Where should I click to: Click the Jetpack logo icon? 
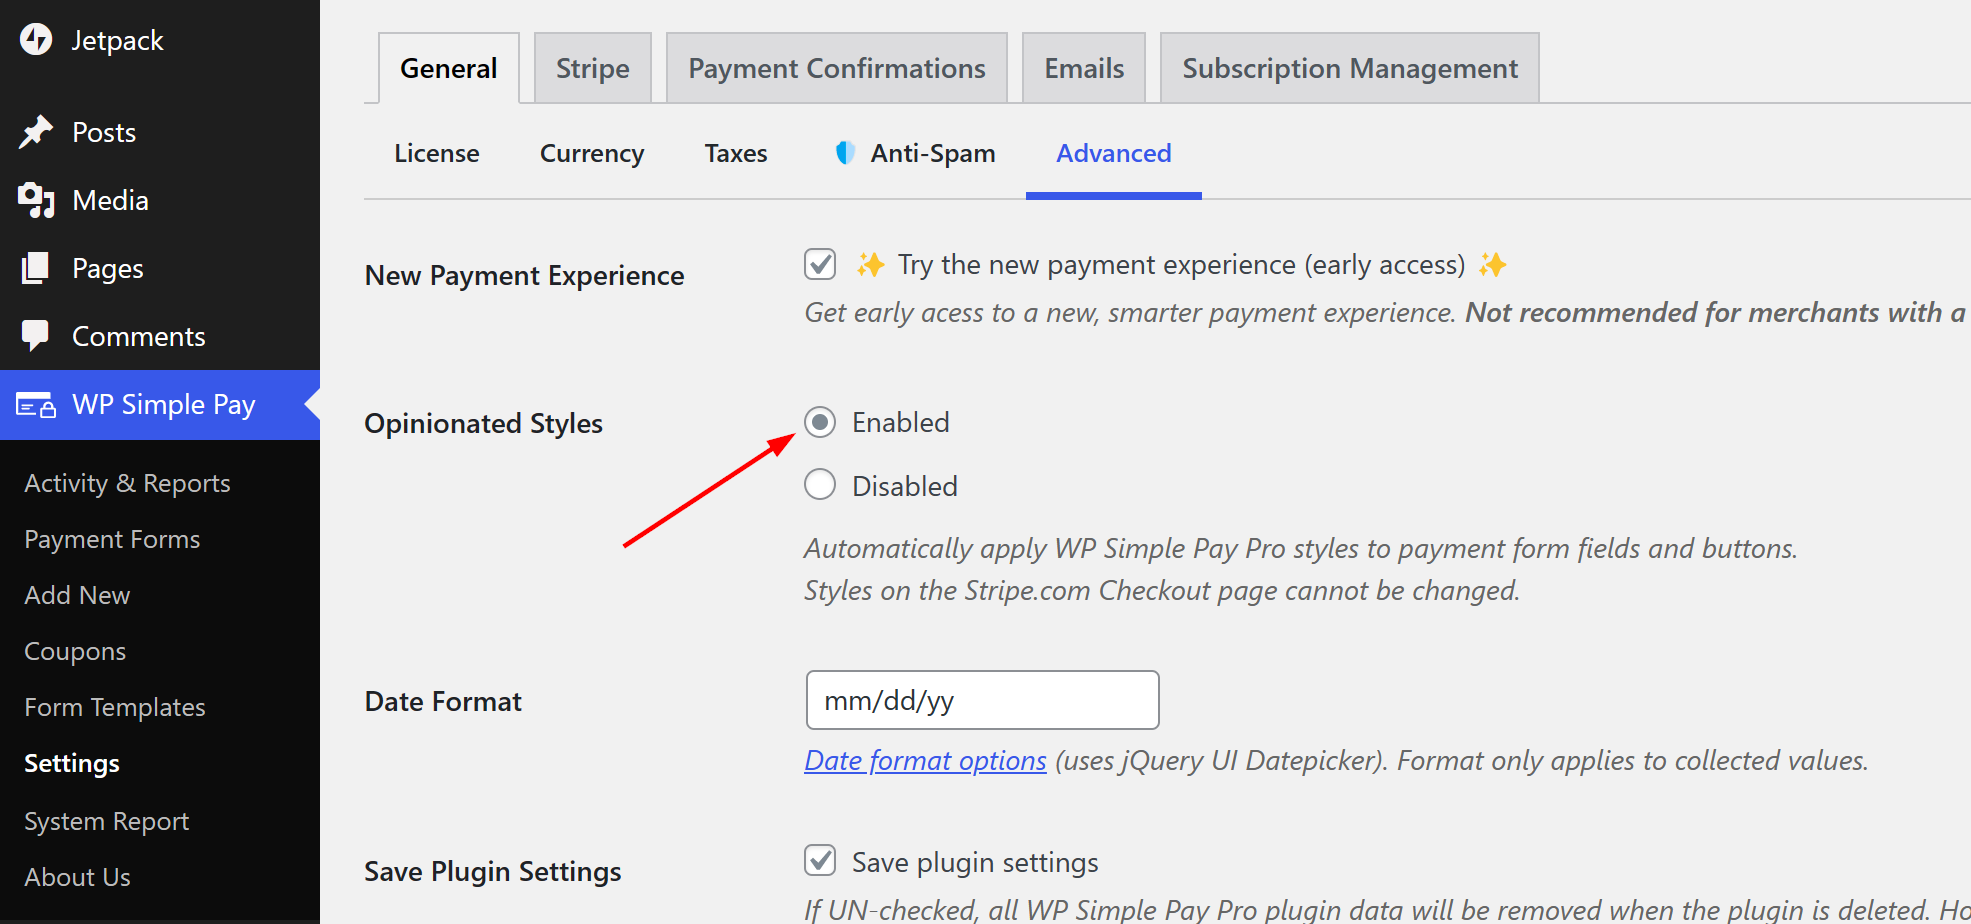point(36,39)
